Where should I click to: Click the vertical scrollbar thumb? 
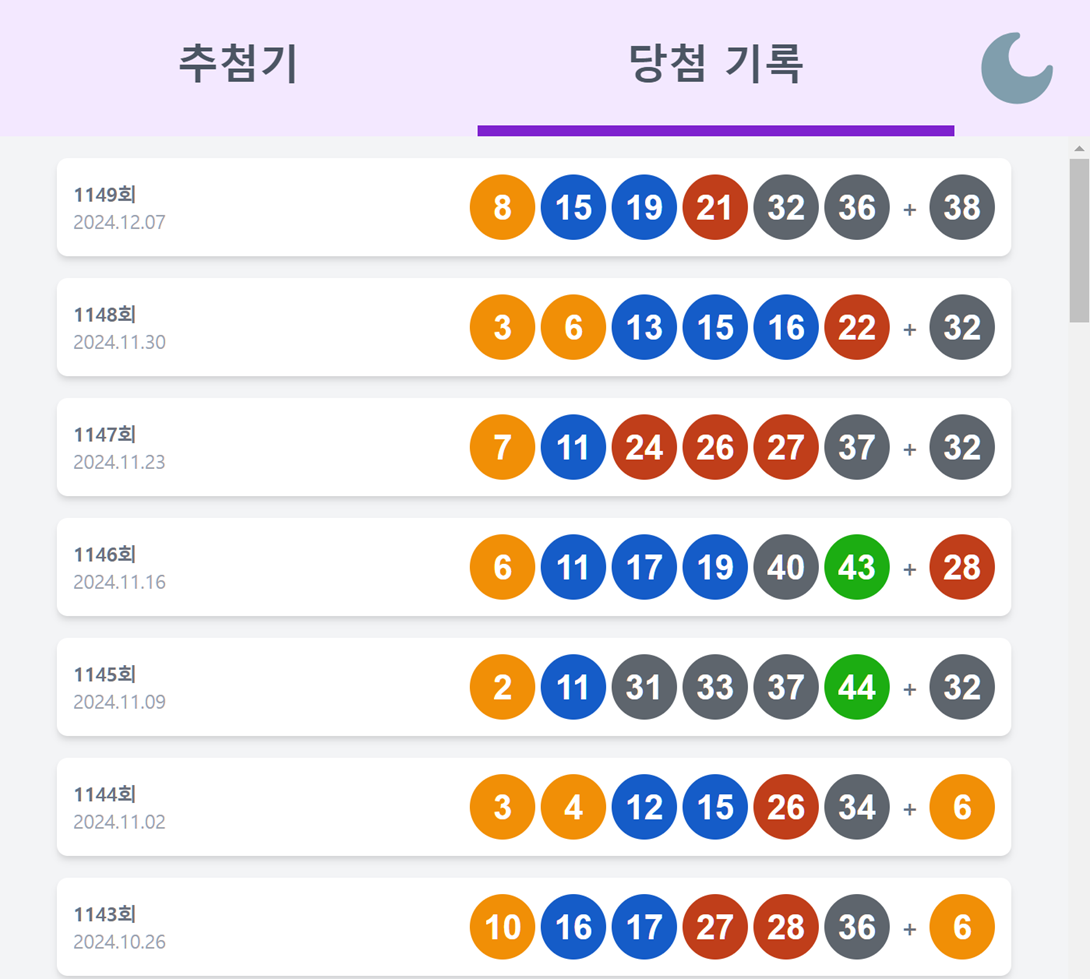pyautogui.click(x=1079, y=241)
